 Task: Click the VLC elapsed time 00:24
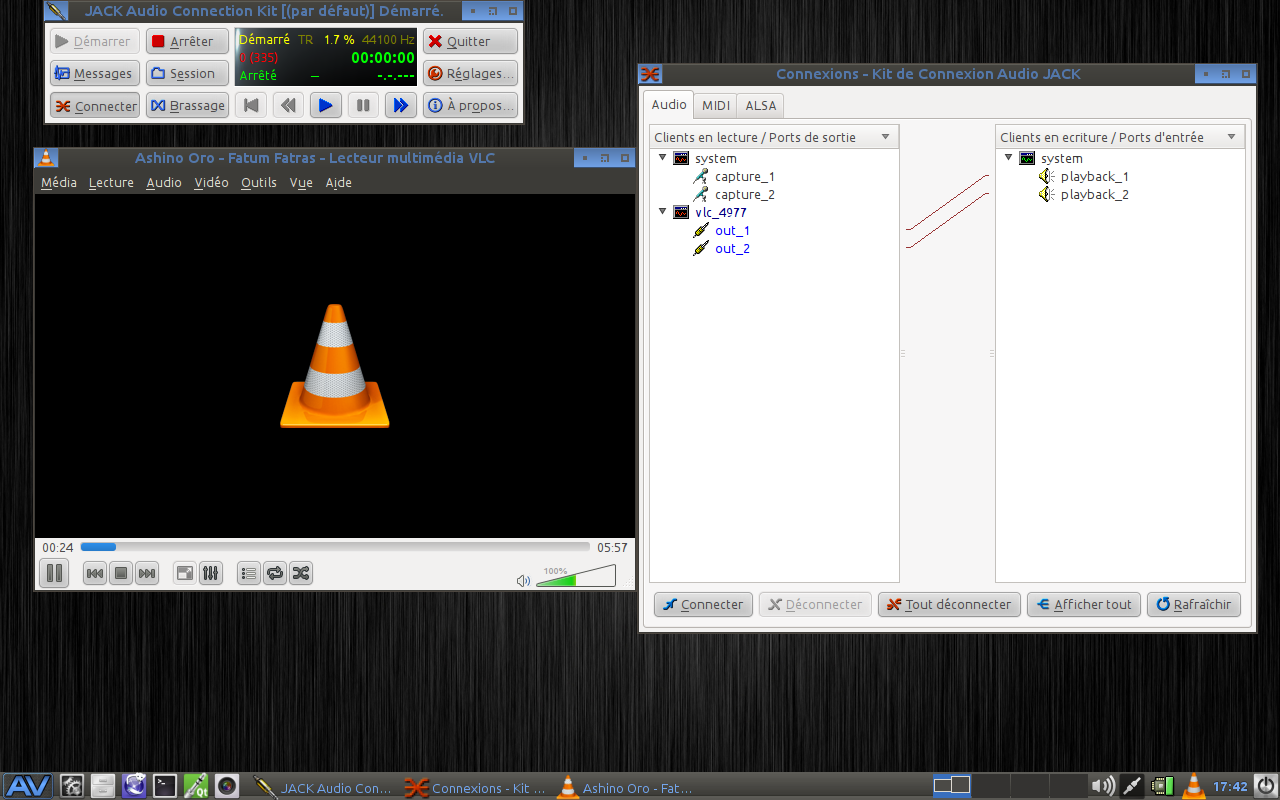[58, 547]
